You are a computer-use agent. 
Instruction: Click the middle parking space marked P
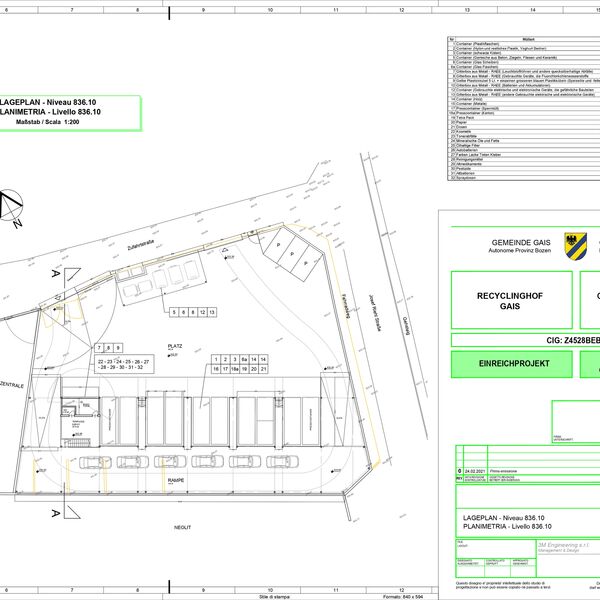[x=293, y=254]
